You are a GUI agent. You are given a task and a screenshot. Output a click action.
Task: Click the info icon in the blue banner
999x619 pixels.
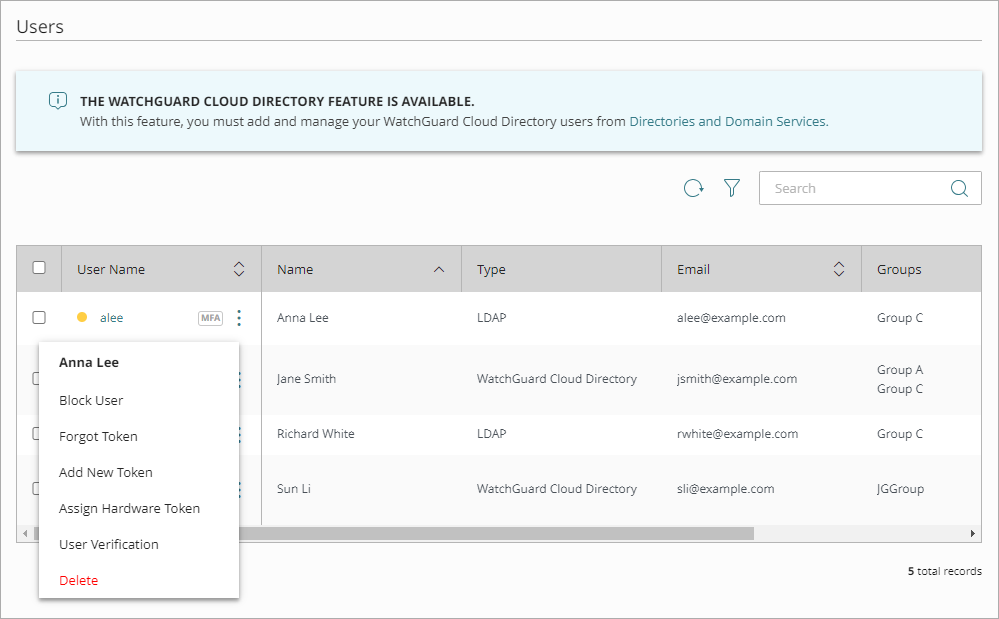tap(57, 101)
